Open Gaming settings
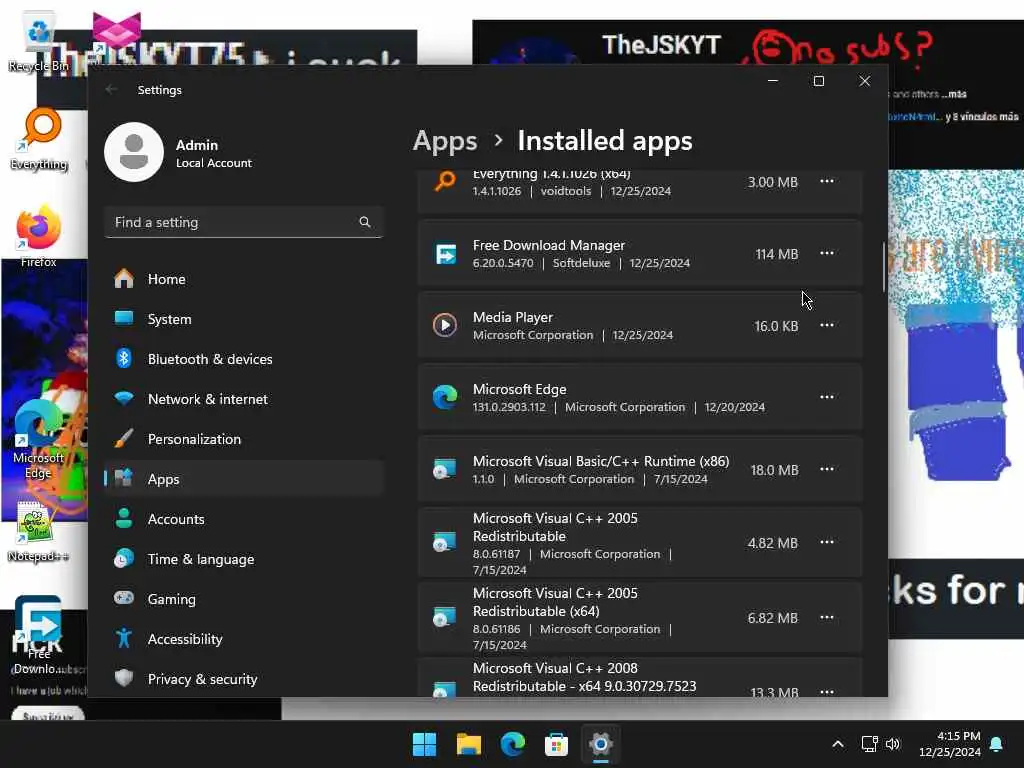This screenshot has width=1024, height=768. (x=243, y=599)
